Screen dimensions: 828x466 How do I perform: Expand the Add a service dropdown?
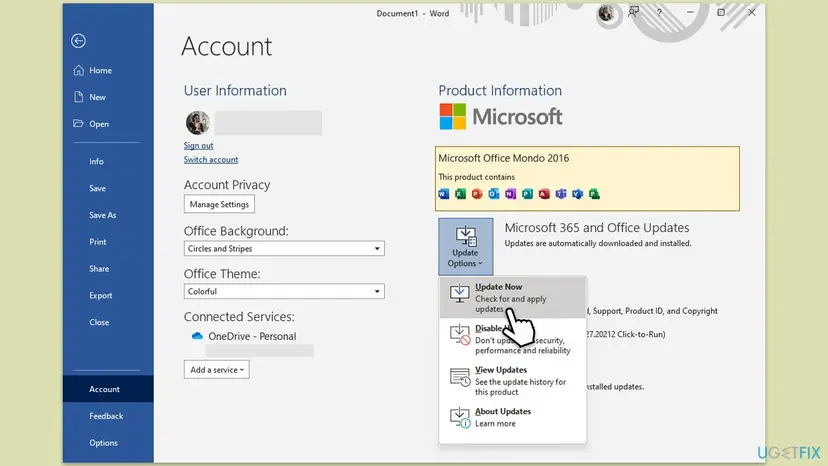[x=217, y=369]
